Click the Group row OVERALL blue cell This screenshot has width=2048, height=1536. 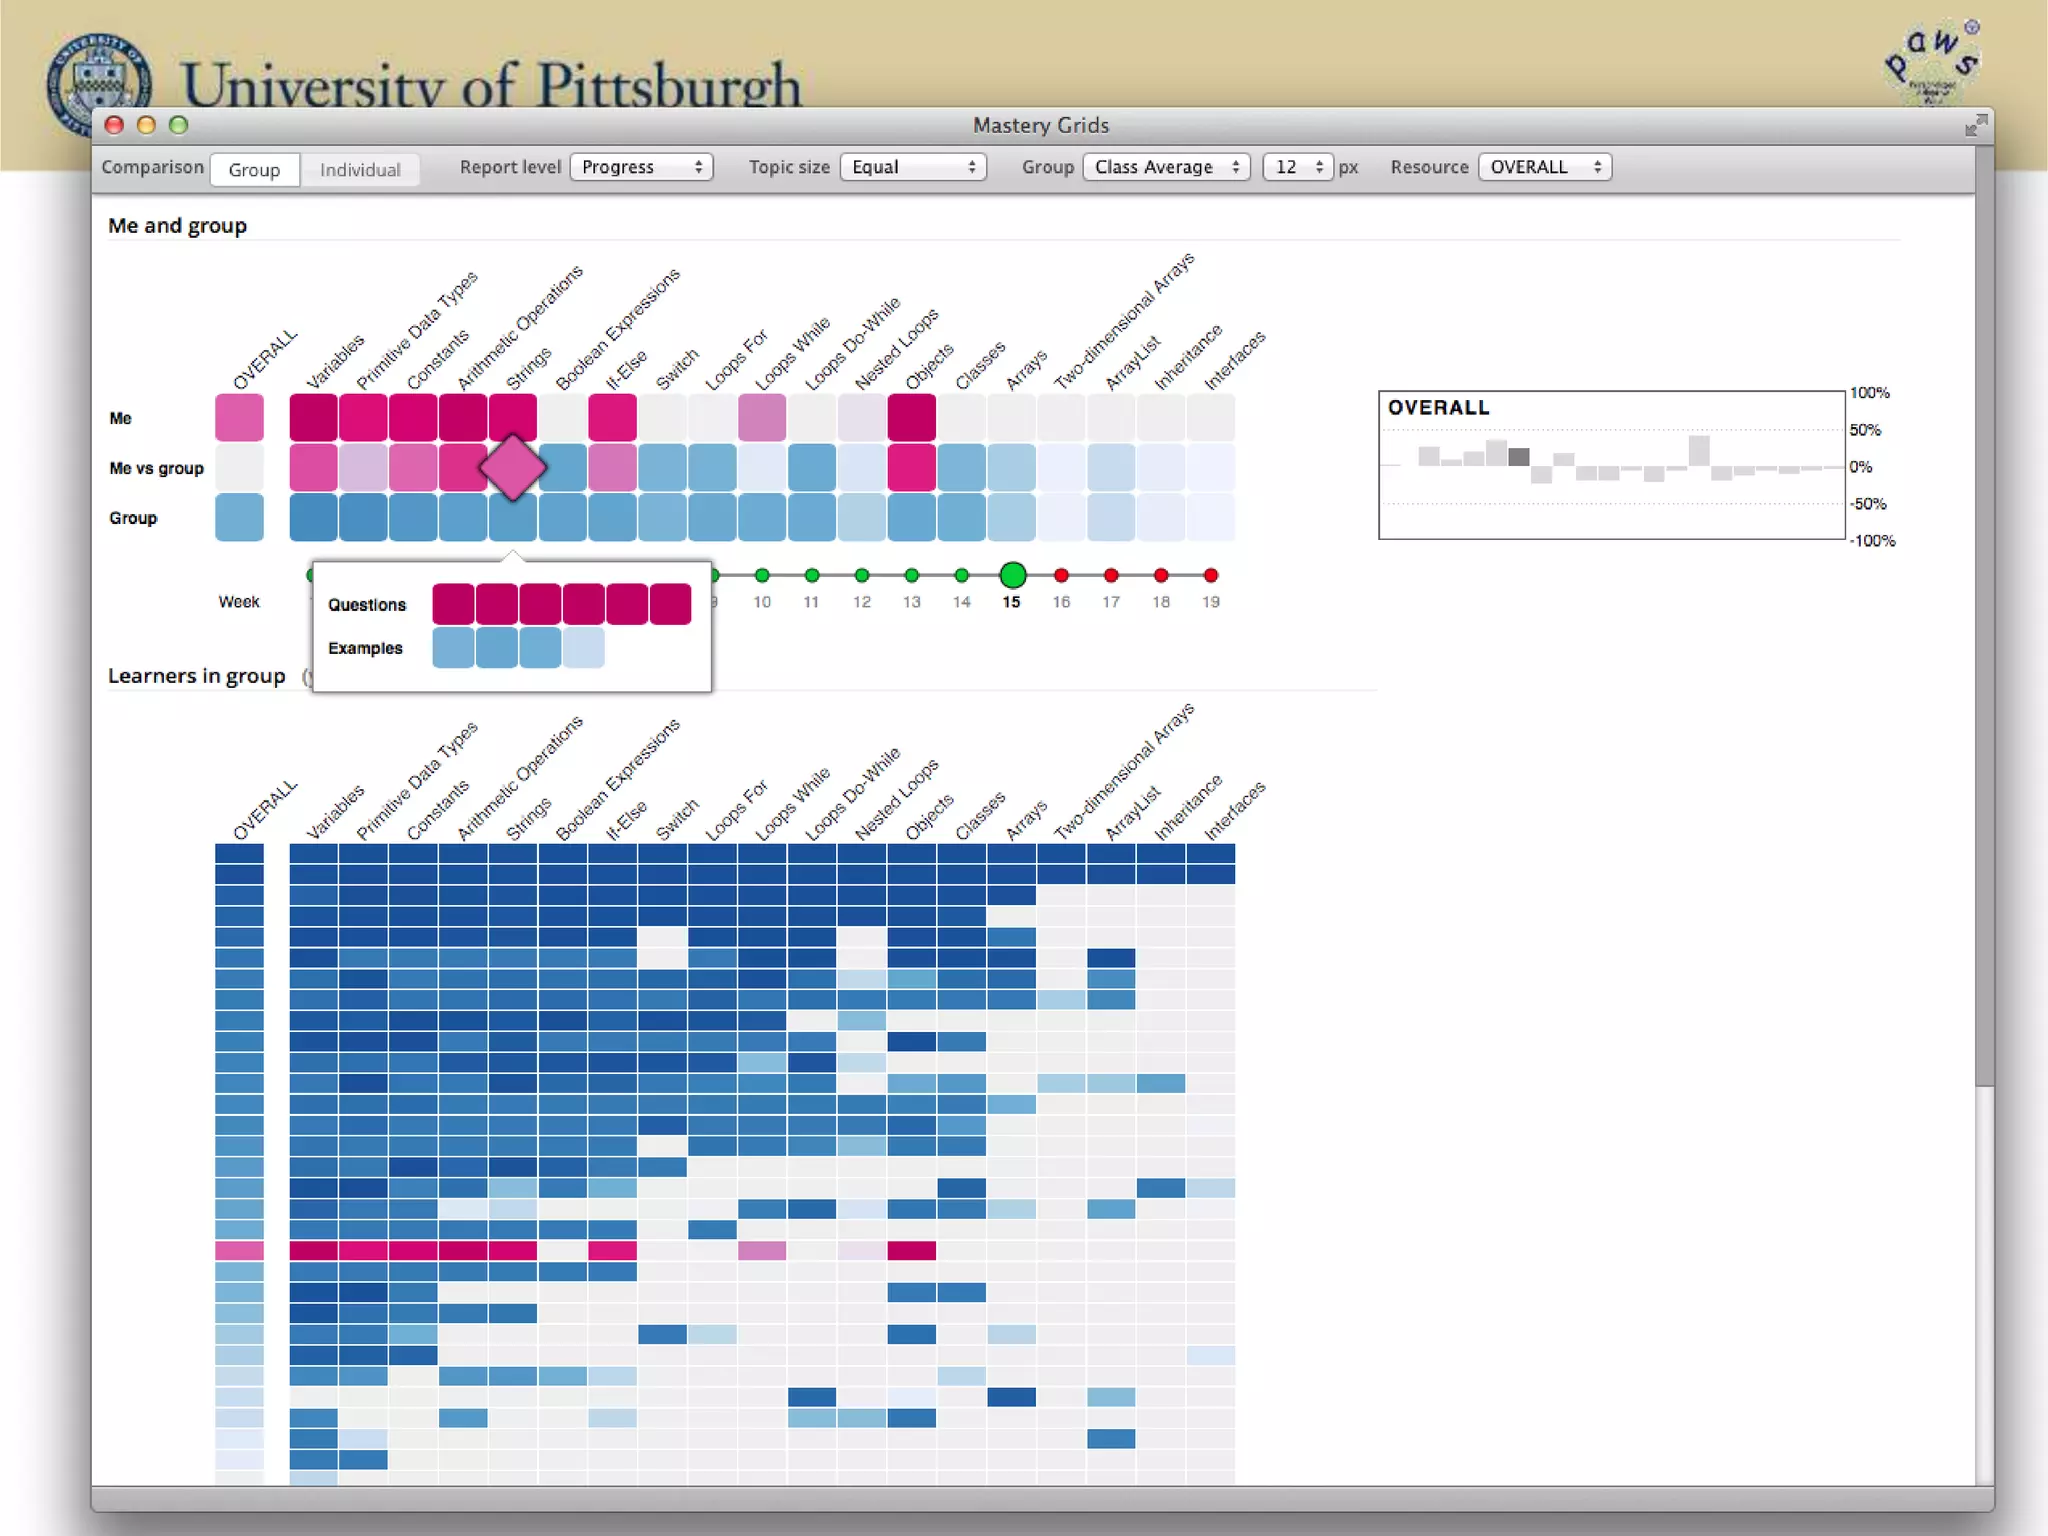tap(239, 518)
